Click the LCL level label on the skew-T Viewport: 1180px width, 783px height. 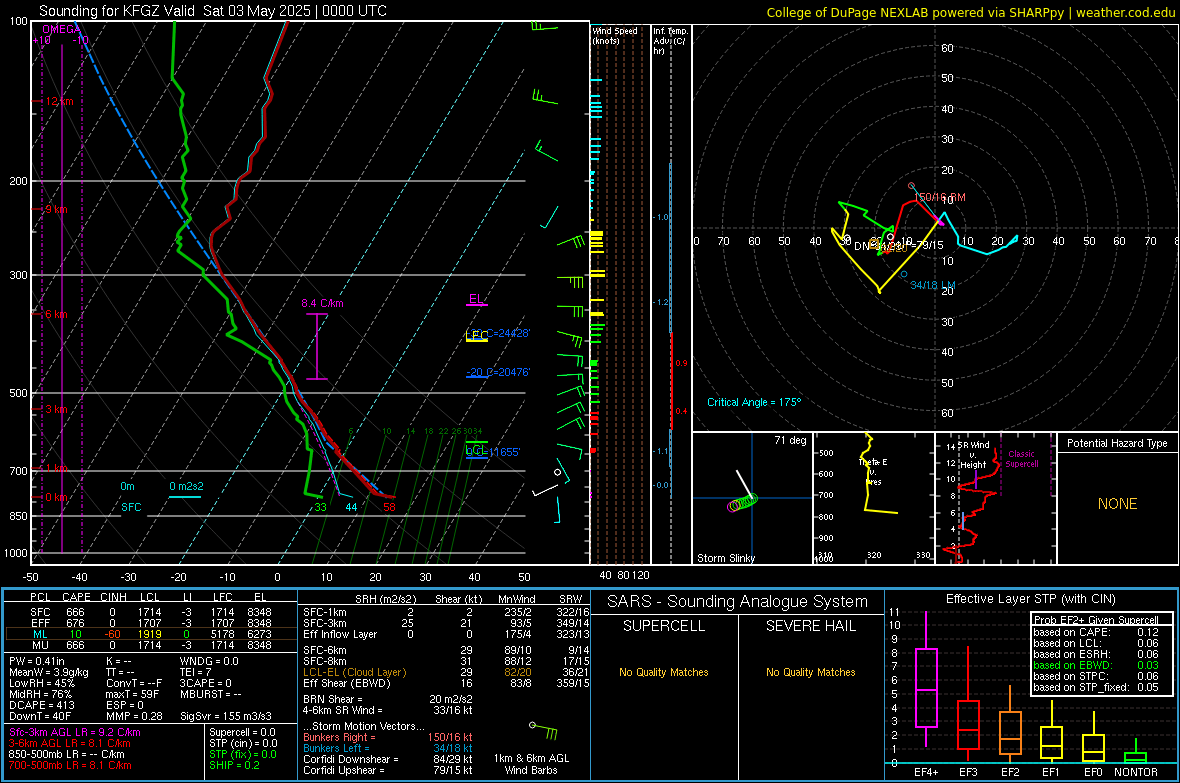pos(476,450)
